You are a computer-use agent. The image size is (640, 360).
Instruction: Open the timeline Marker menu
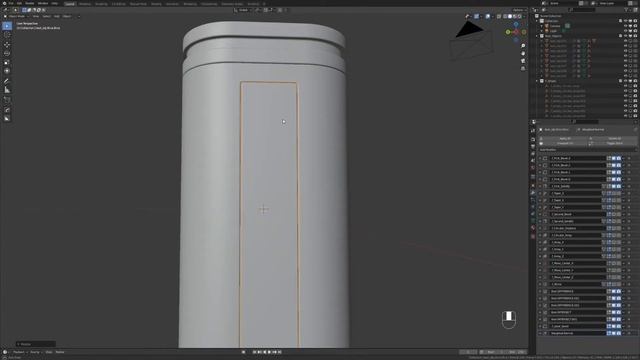tap(60, 352)
